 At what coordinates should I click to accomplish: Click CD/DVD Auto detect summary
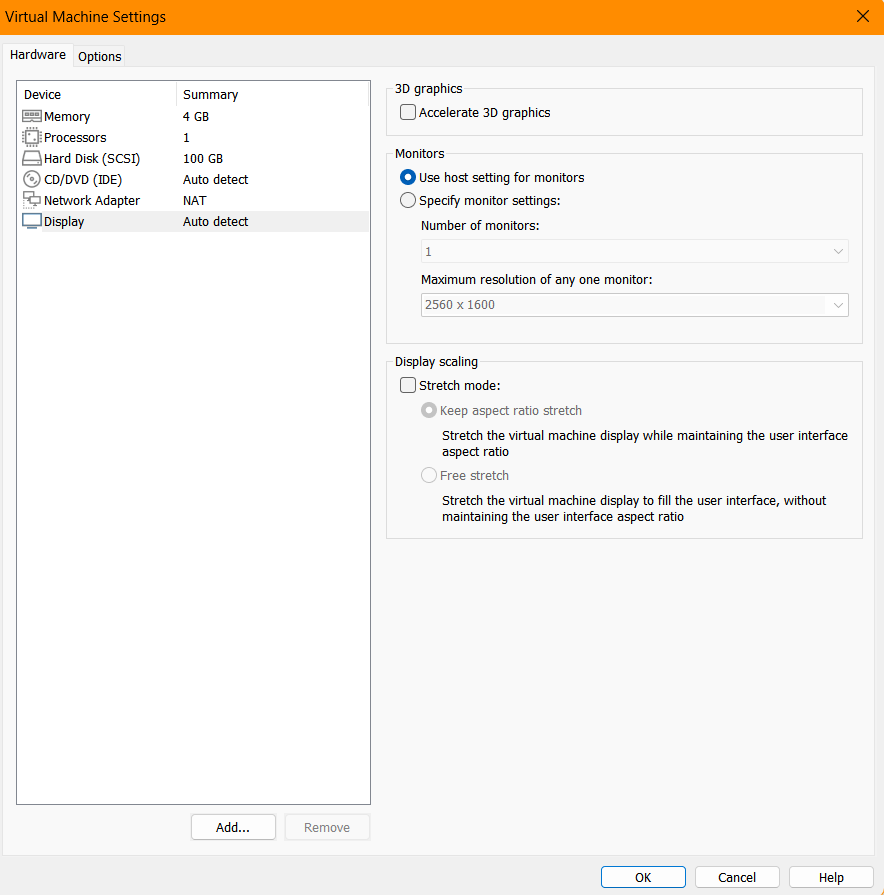(x=215, y=179)
